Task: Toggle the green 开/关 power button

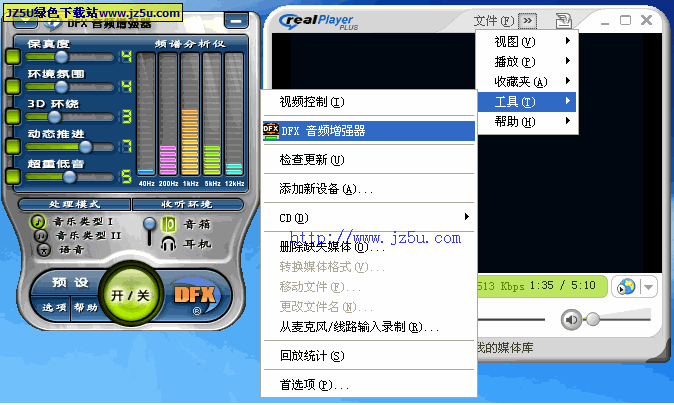Action: [x=131, y=295]
